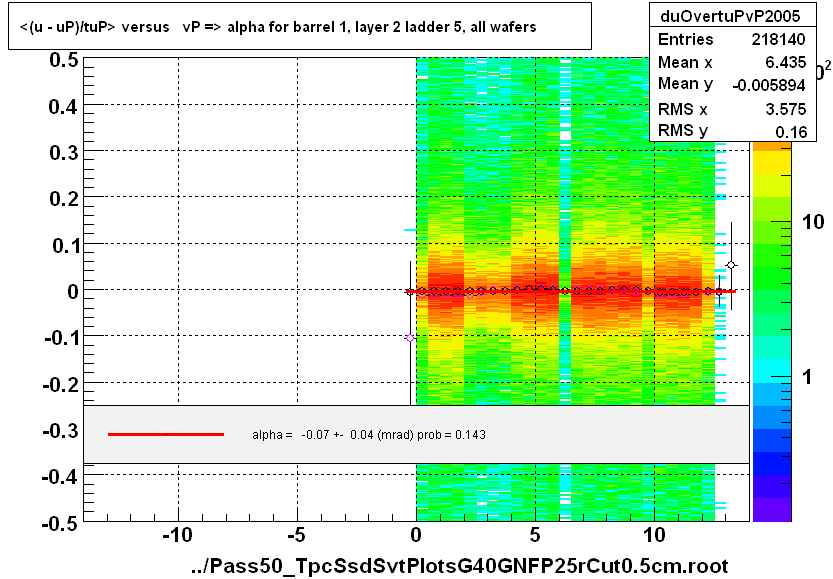833x579 pixels.
Task: Click x-axis label 5
Action: click(x=535, y=535)
